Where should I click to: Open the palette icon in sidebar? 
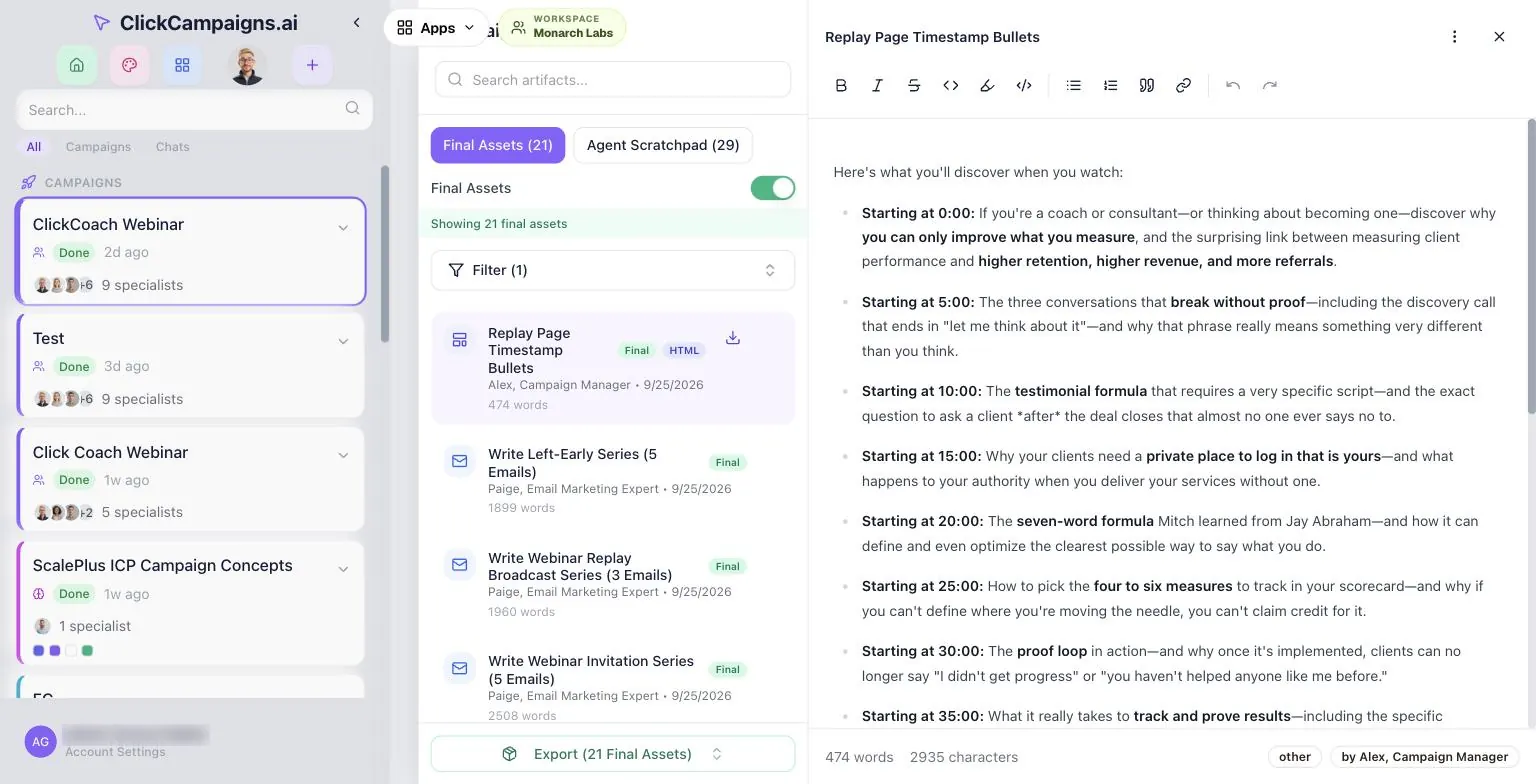(129, 65)
